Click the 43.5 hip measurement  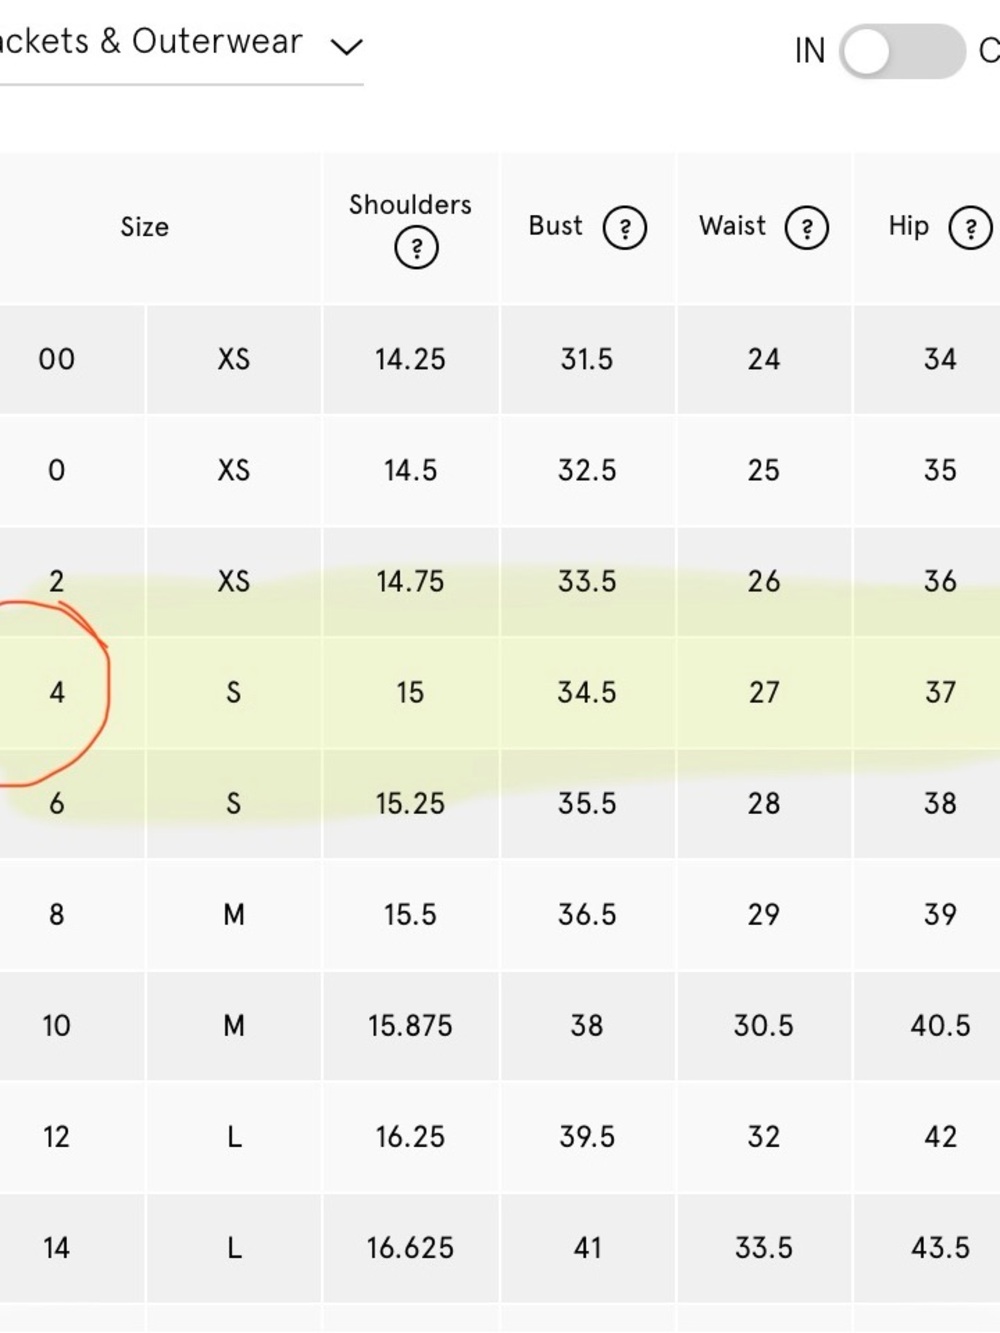tap(940, 1247)
